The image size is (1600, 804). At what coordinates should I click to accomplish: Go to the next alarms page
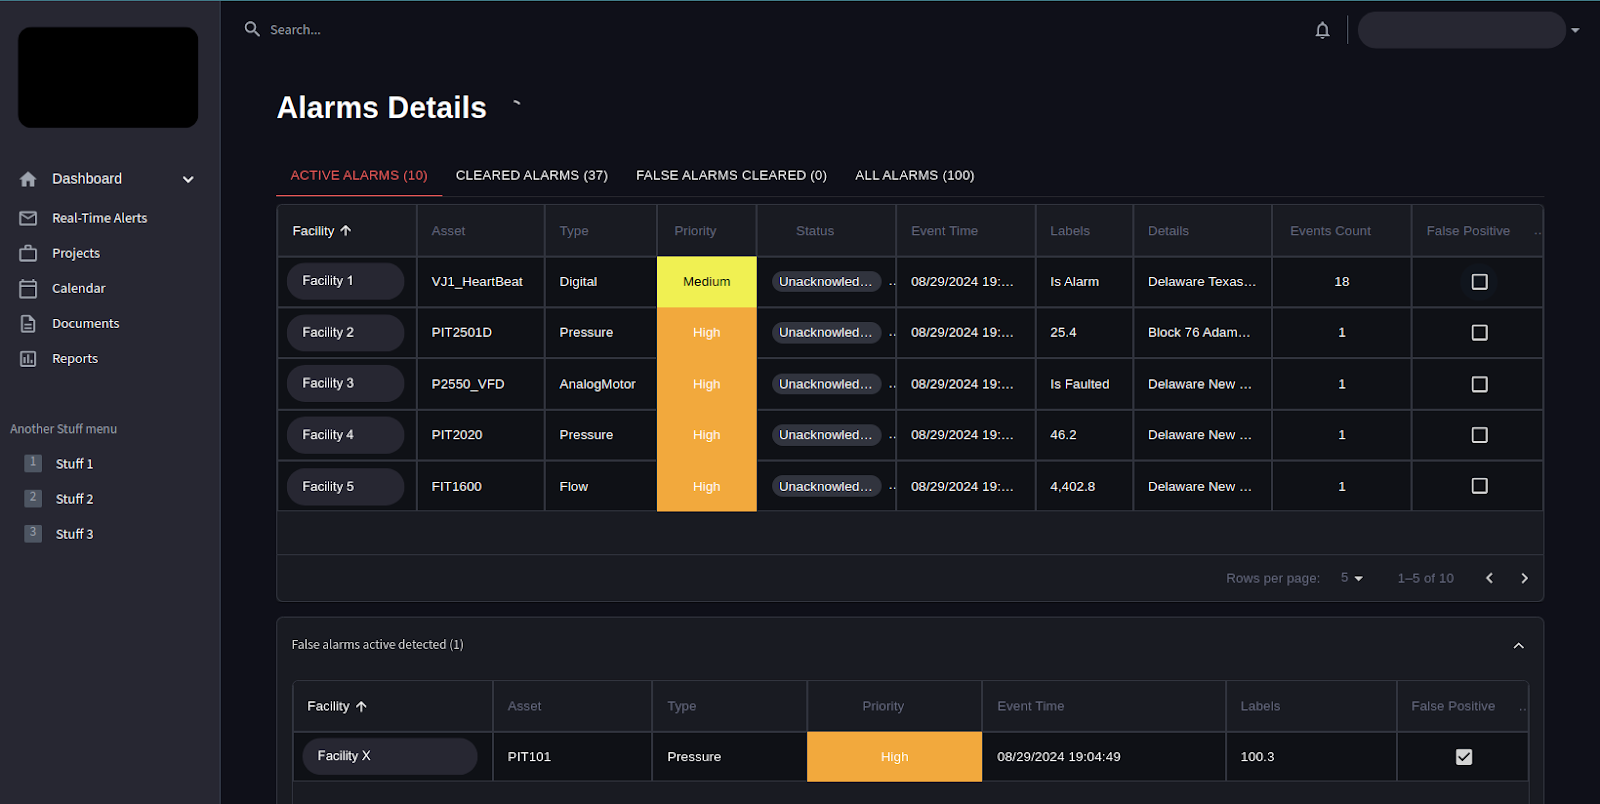(1524, 578)
